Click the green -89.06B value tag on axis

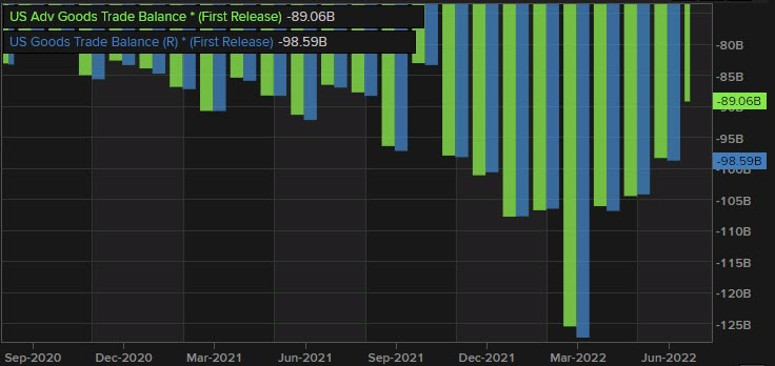point(738,101)
